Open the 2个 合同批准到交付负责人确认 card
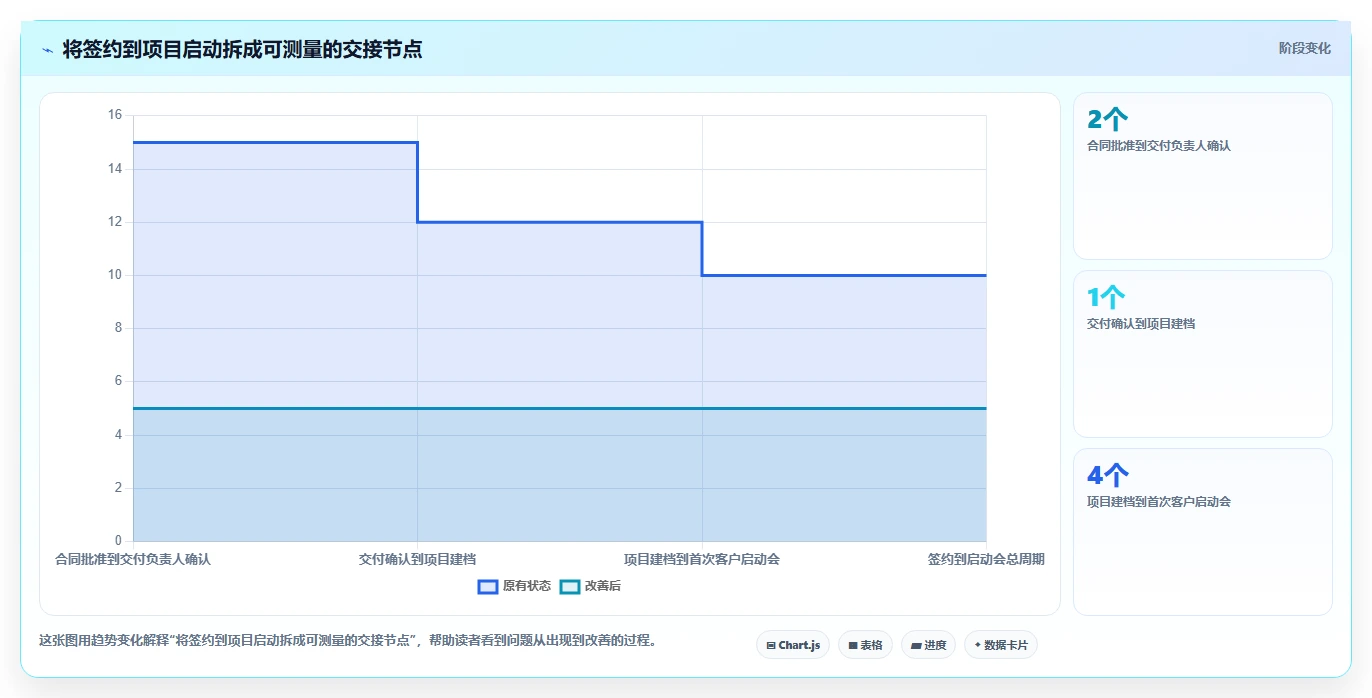The width and height of the screenshot is (1372, 698). tap(1203, 176)
